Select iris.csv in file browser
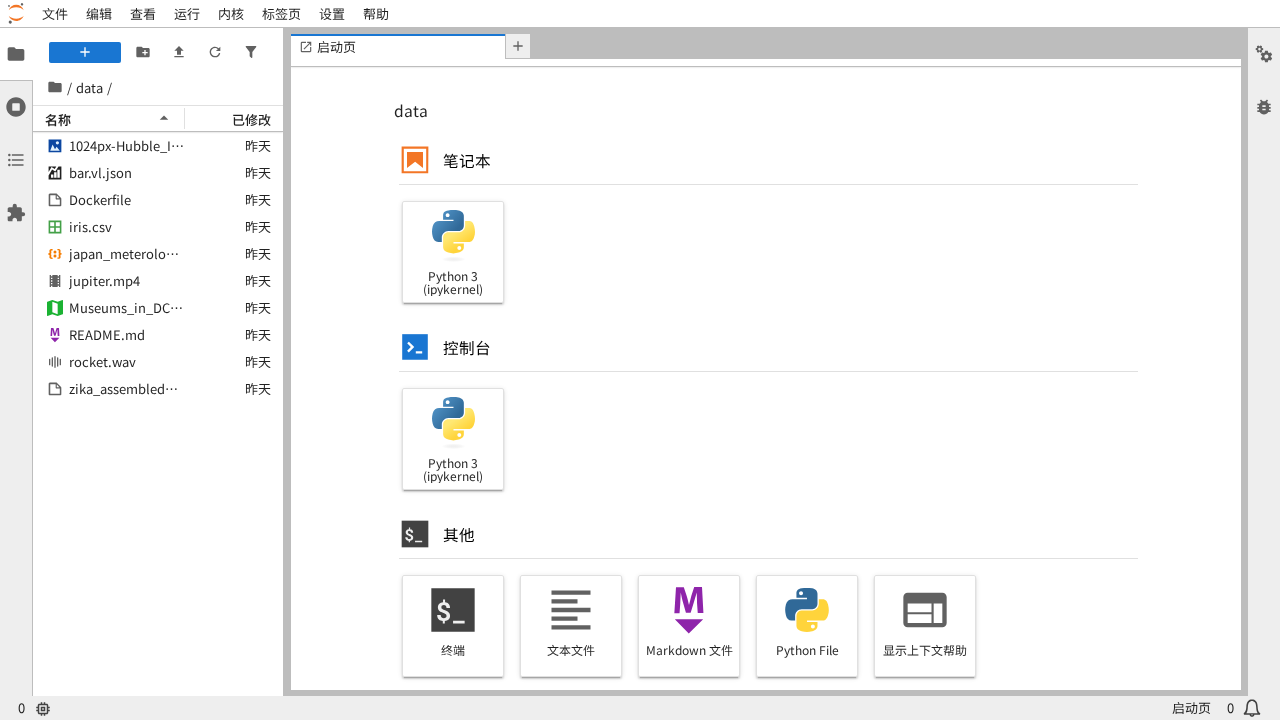 (x=158, y=227)
